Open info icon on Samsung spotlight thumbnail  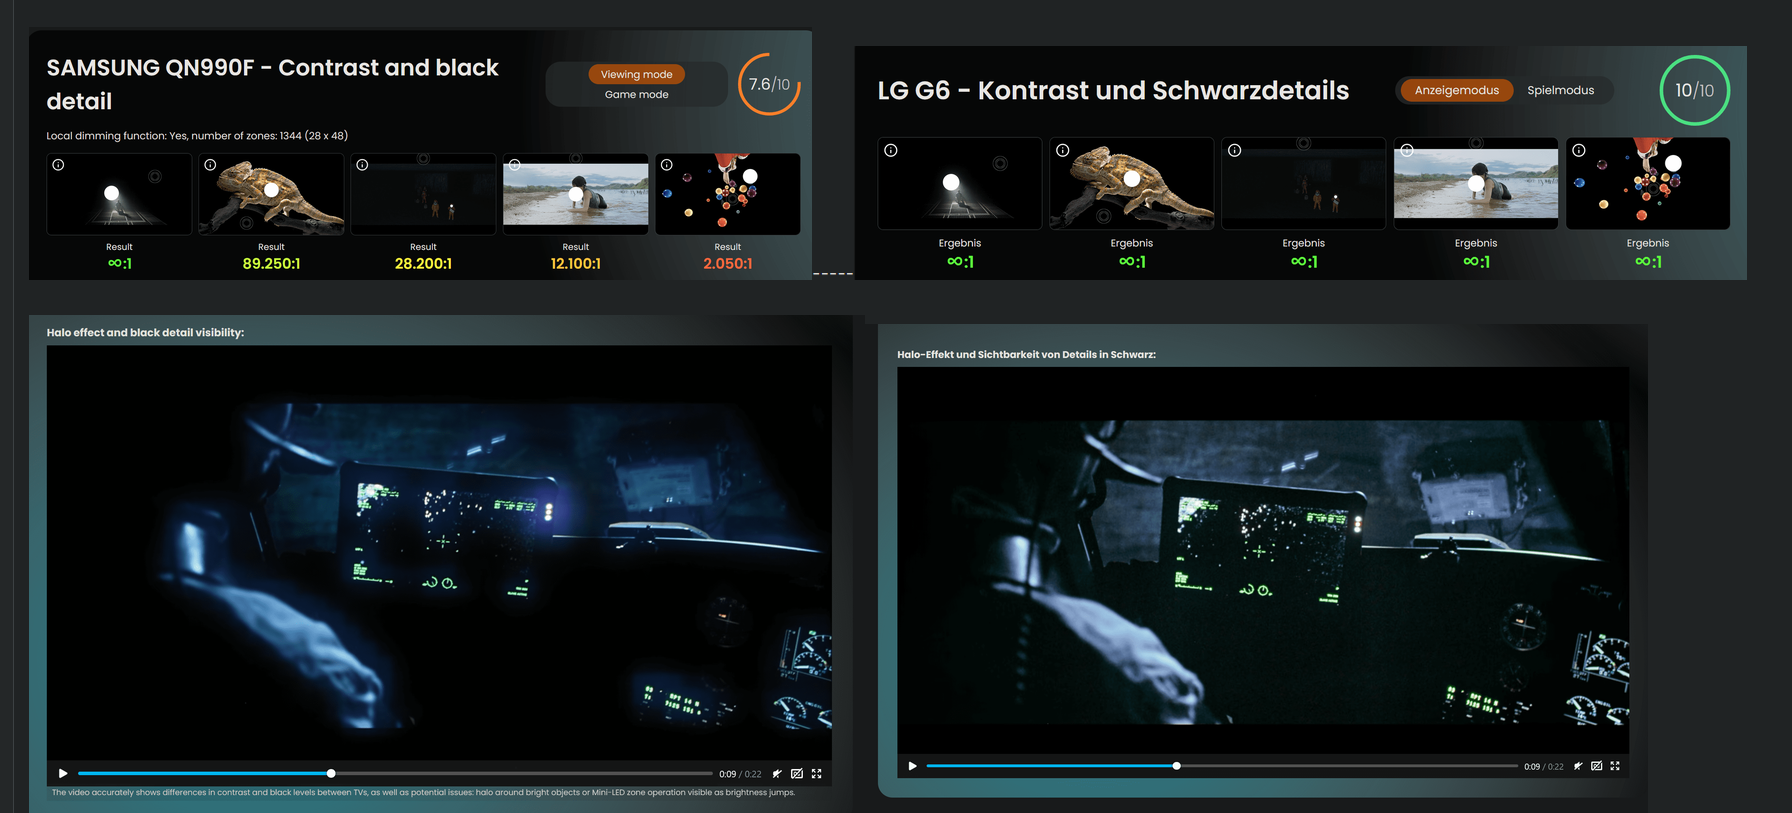58,165
